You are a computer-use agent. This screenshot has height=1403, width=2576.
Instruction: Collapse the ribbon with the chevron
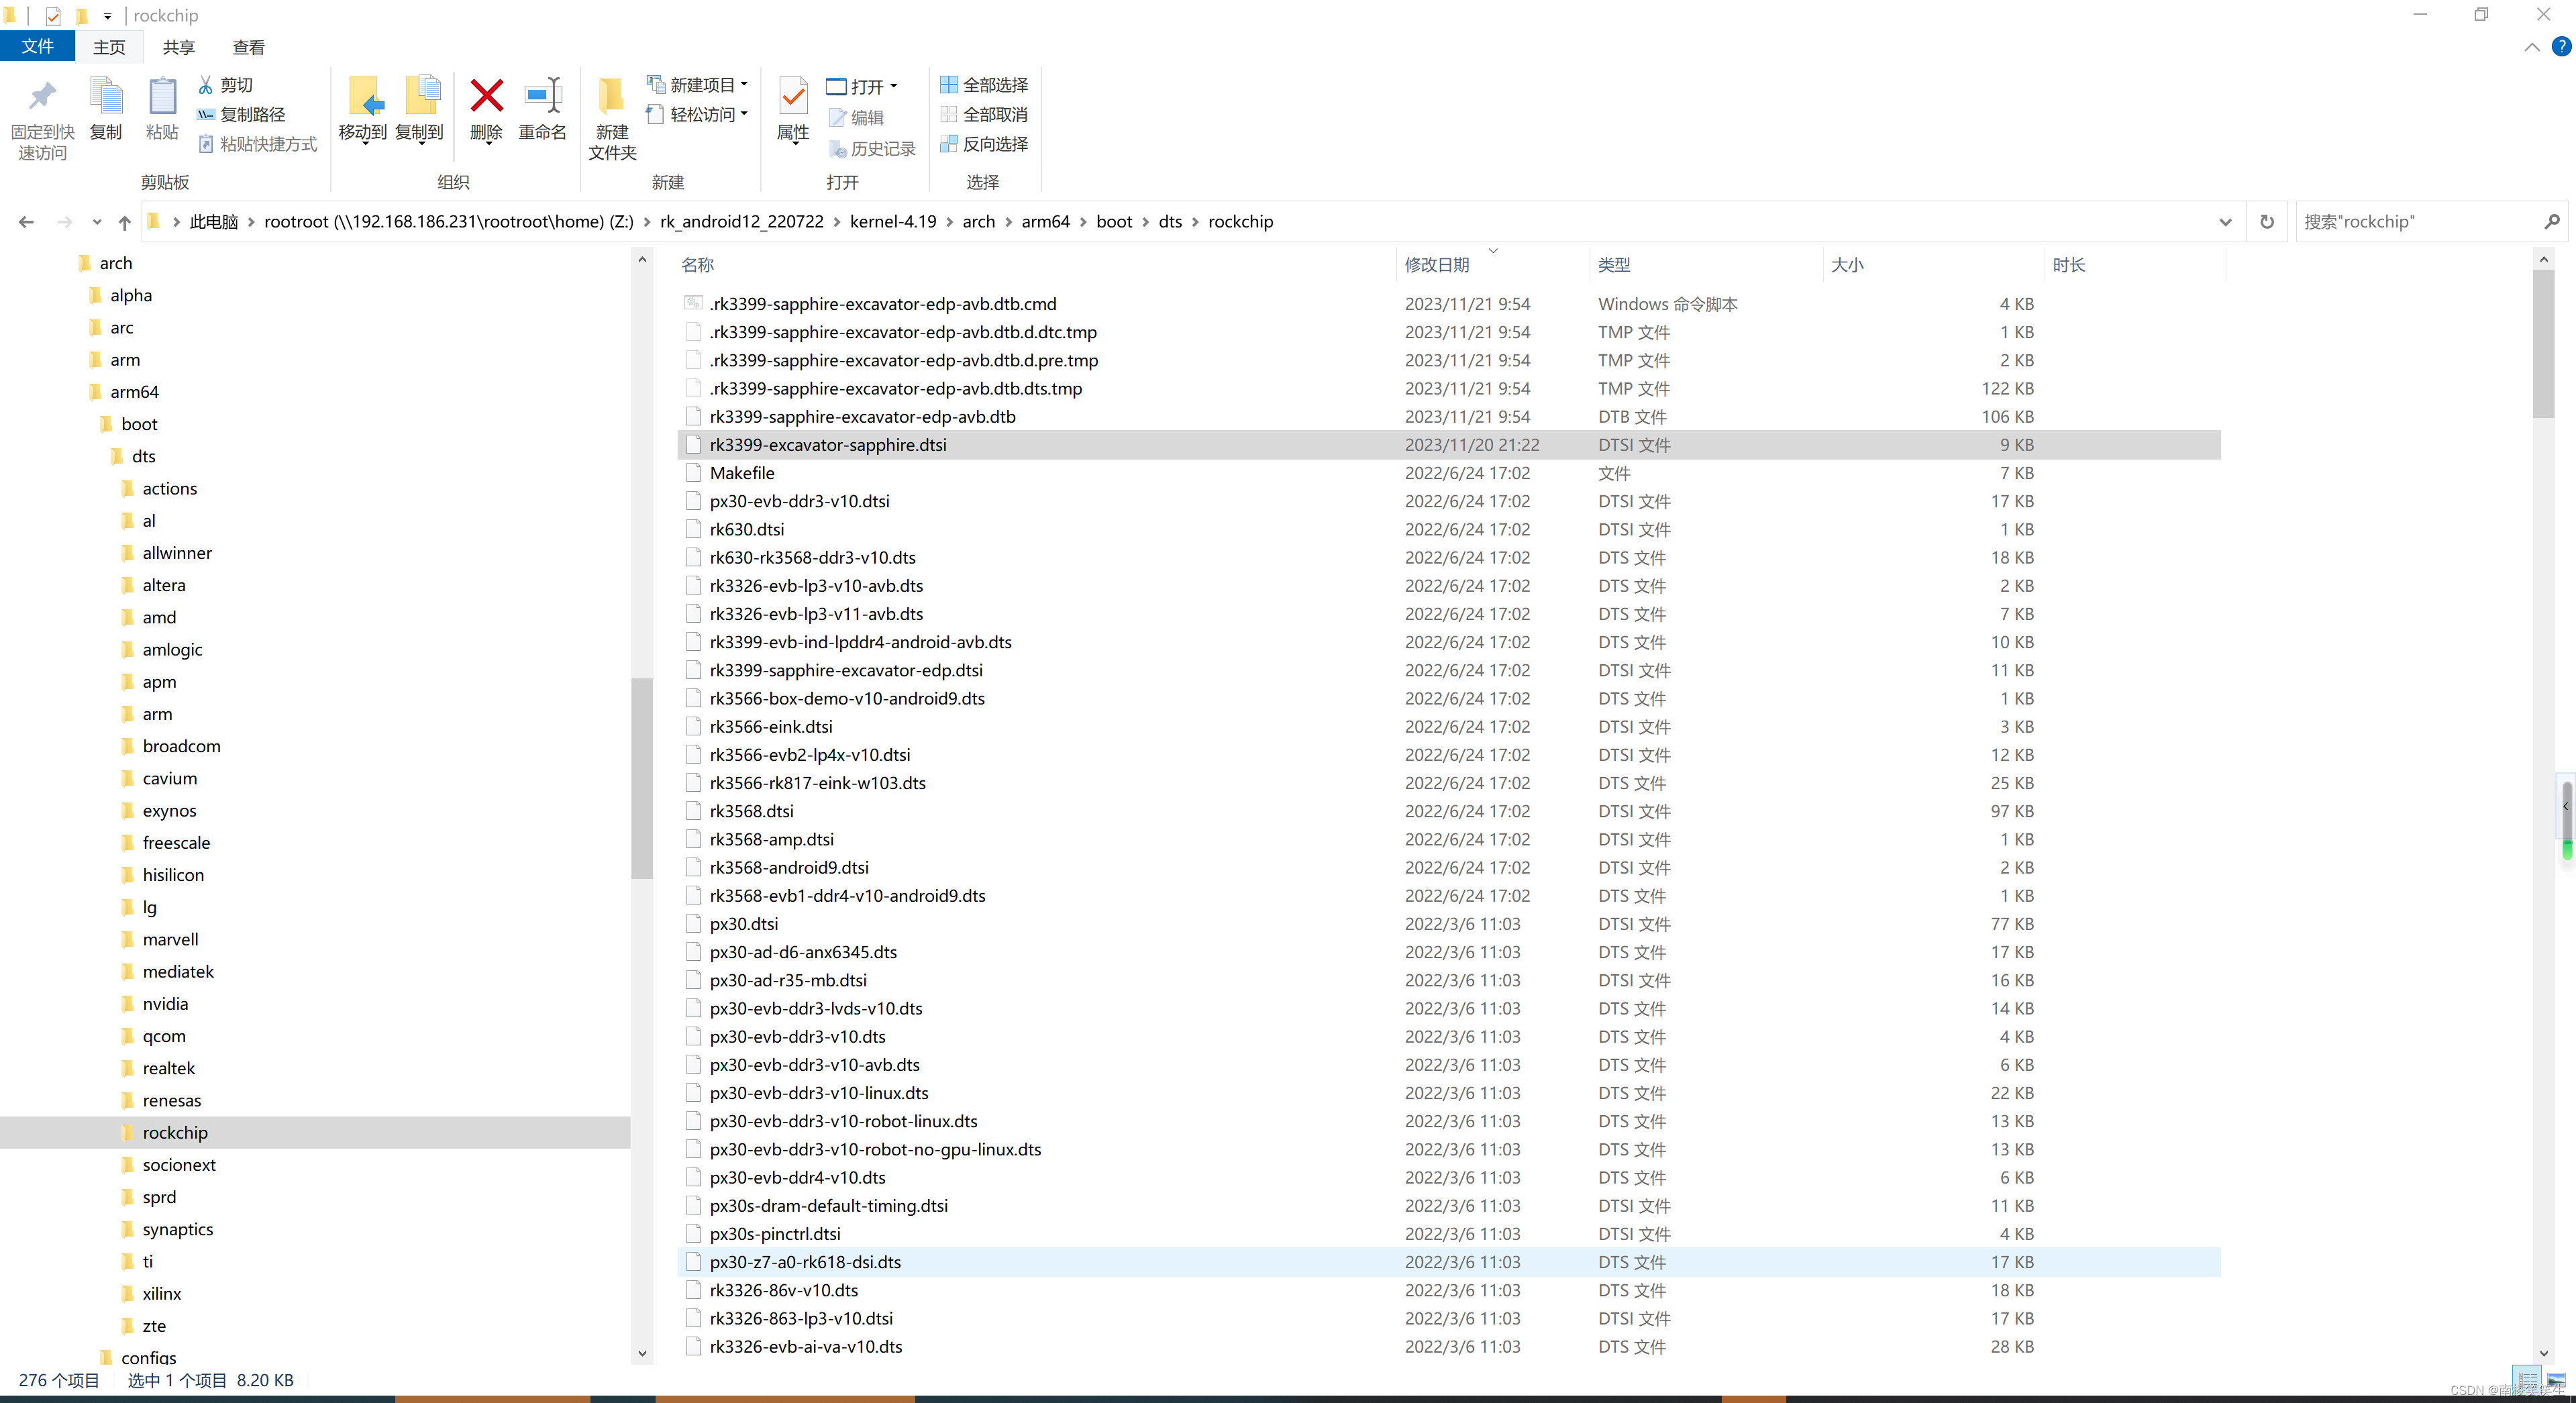pyautogui.click(x=2531, y=47)
